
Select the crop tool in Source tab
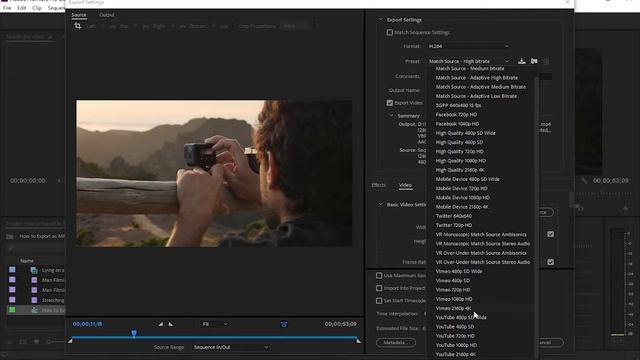point(78,26)
